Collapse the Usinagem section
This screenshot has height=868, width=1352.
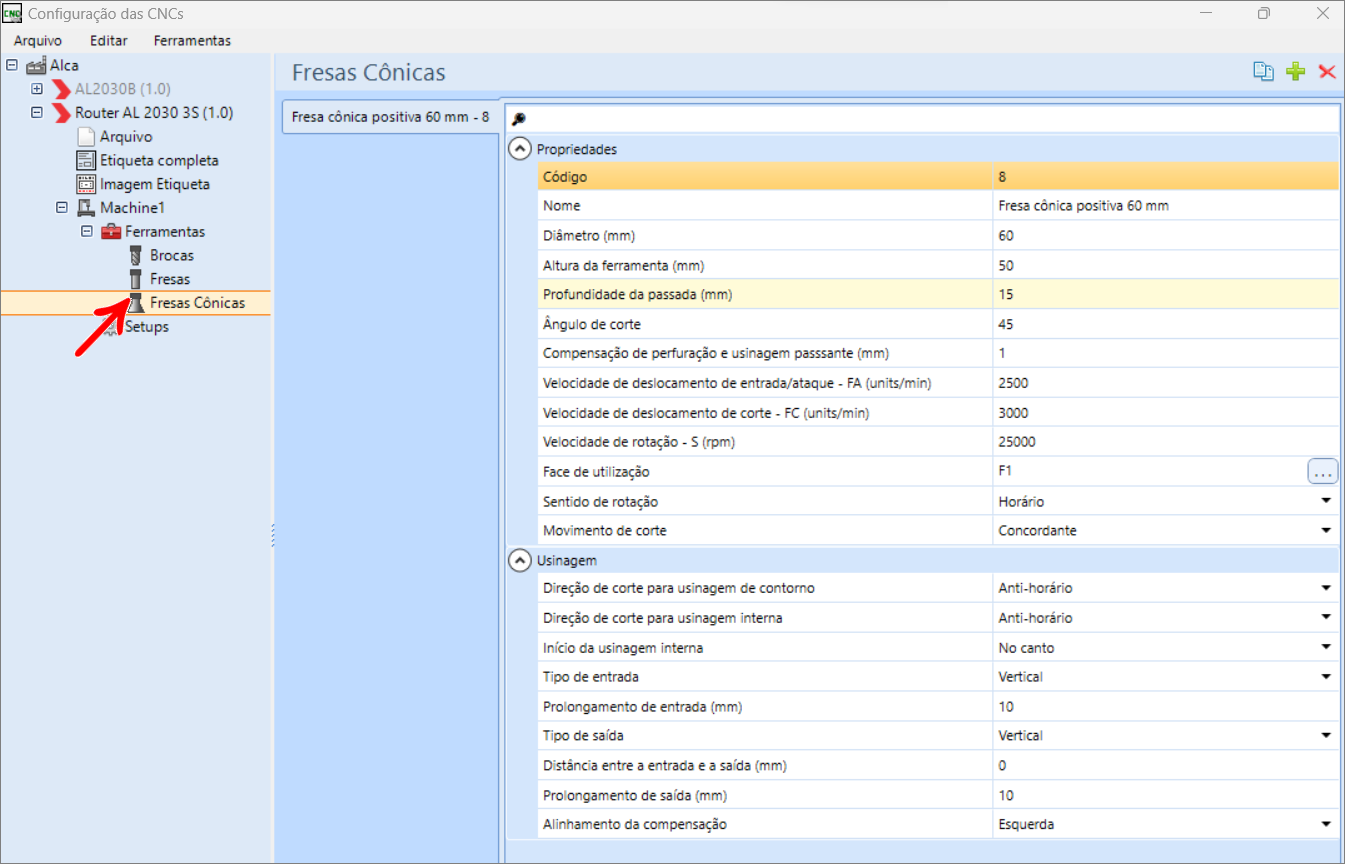519,560
